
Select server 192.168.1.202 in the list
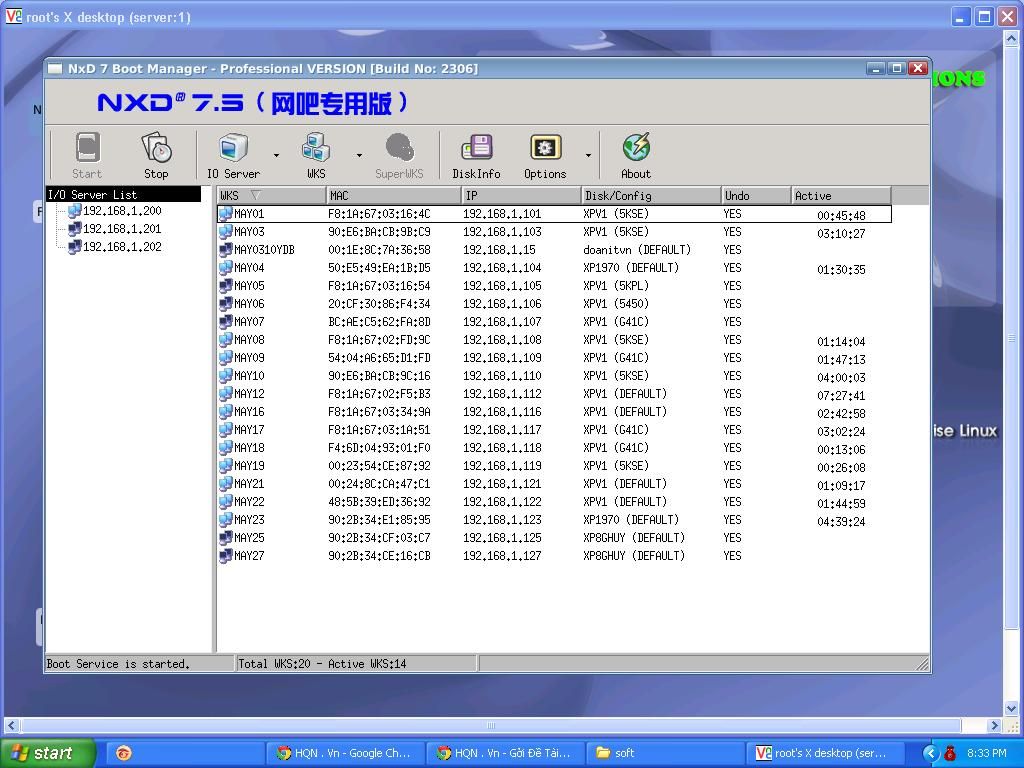pyautogui.click(x=100, y=247)
